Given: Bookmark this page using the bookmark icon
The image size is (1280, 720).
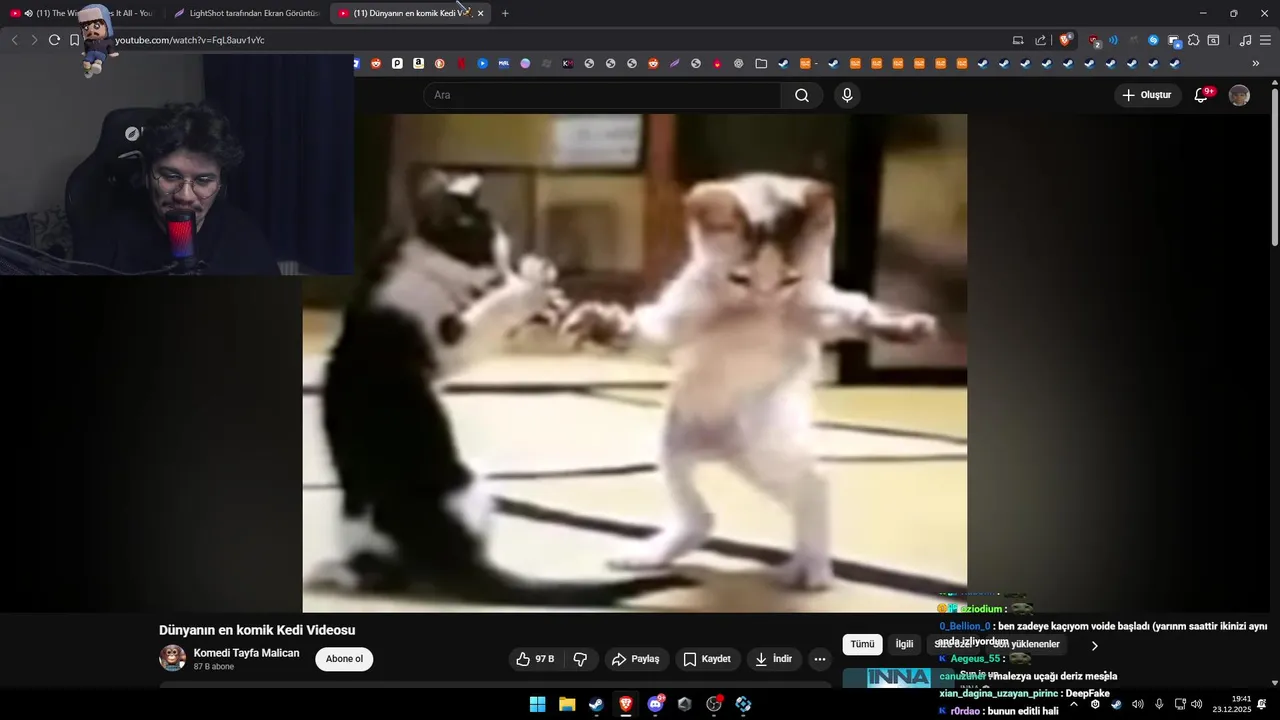Looking at the screenshot, I should point(75,40).
